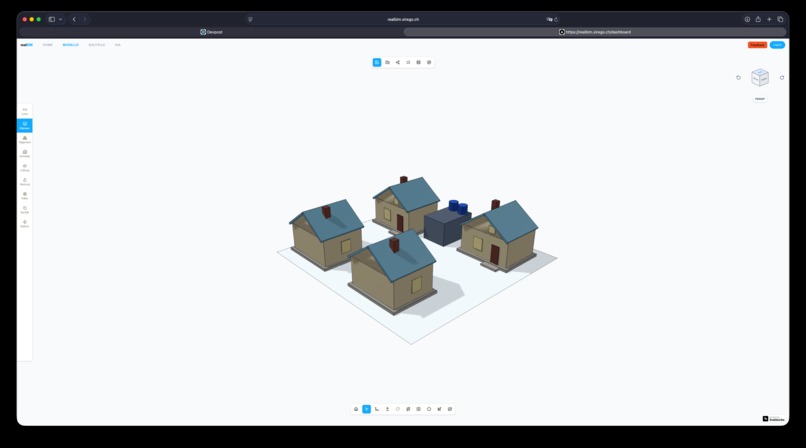Click the active blue model icon in top toolbar
Viewport: 806px width, 448px height.
(x=377, y=62)
